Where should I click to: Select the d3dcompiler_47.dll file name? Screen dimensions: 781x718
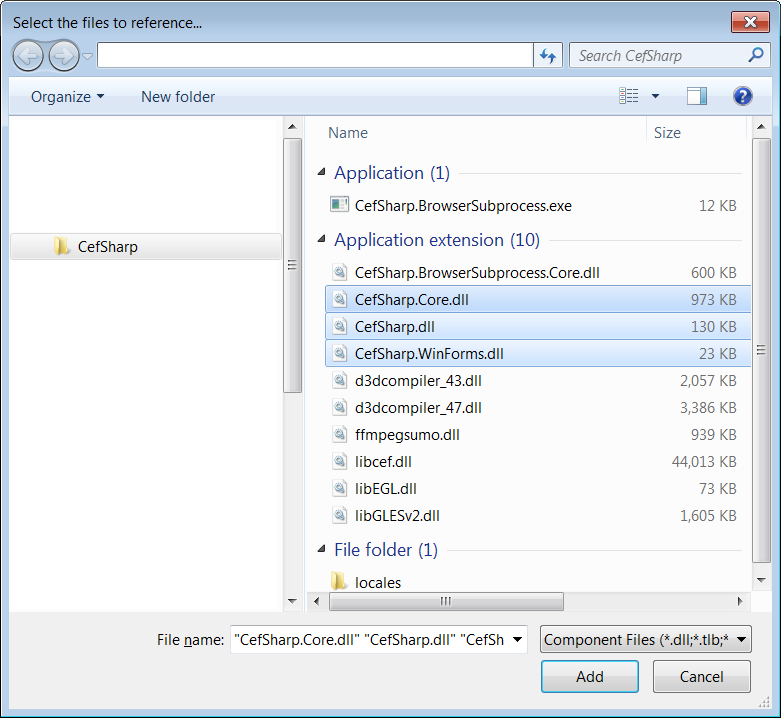(418, 408)
